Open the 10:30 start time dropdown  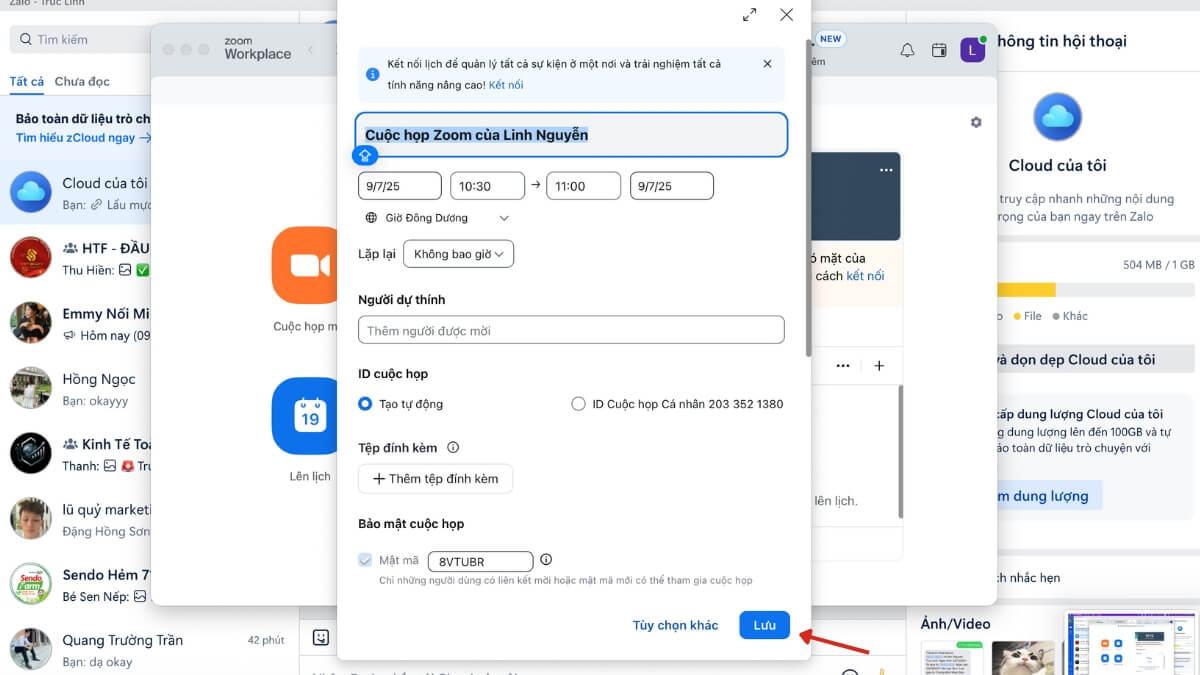point(487,186)
